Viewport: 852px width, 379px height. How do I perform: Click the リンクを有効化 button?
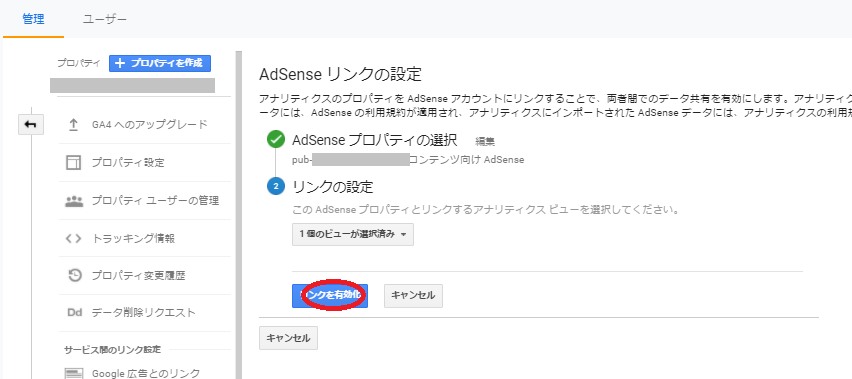click(x=330, y=295)
